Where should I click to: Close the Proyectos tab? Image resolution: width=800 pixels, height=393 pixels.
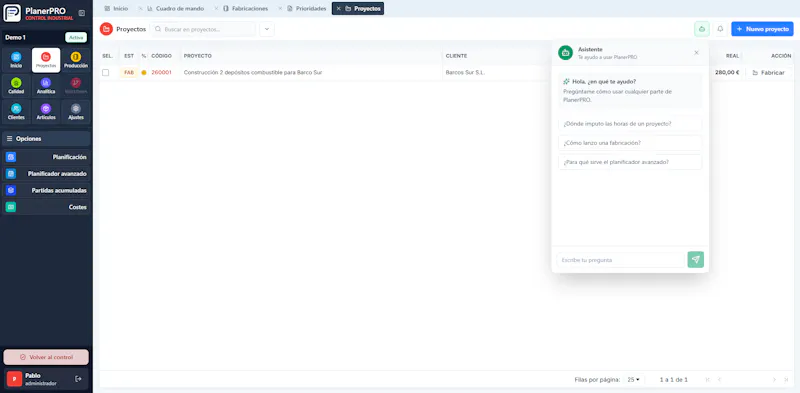[x=338, y=9]
